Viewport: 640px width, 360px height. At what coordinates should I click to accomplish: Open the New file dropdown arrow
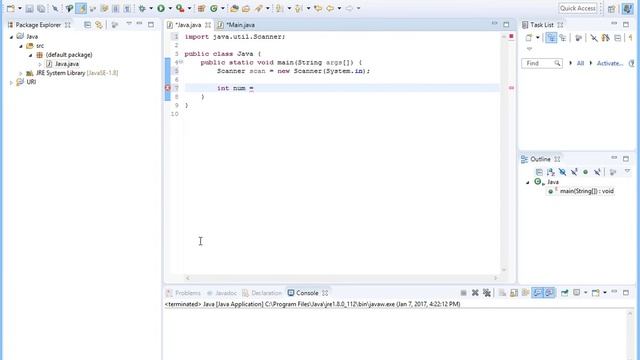coord(20,8)
